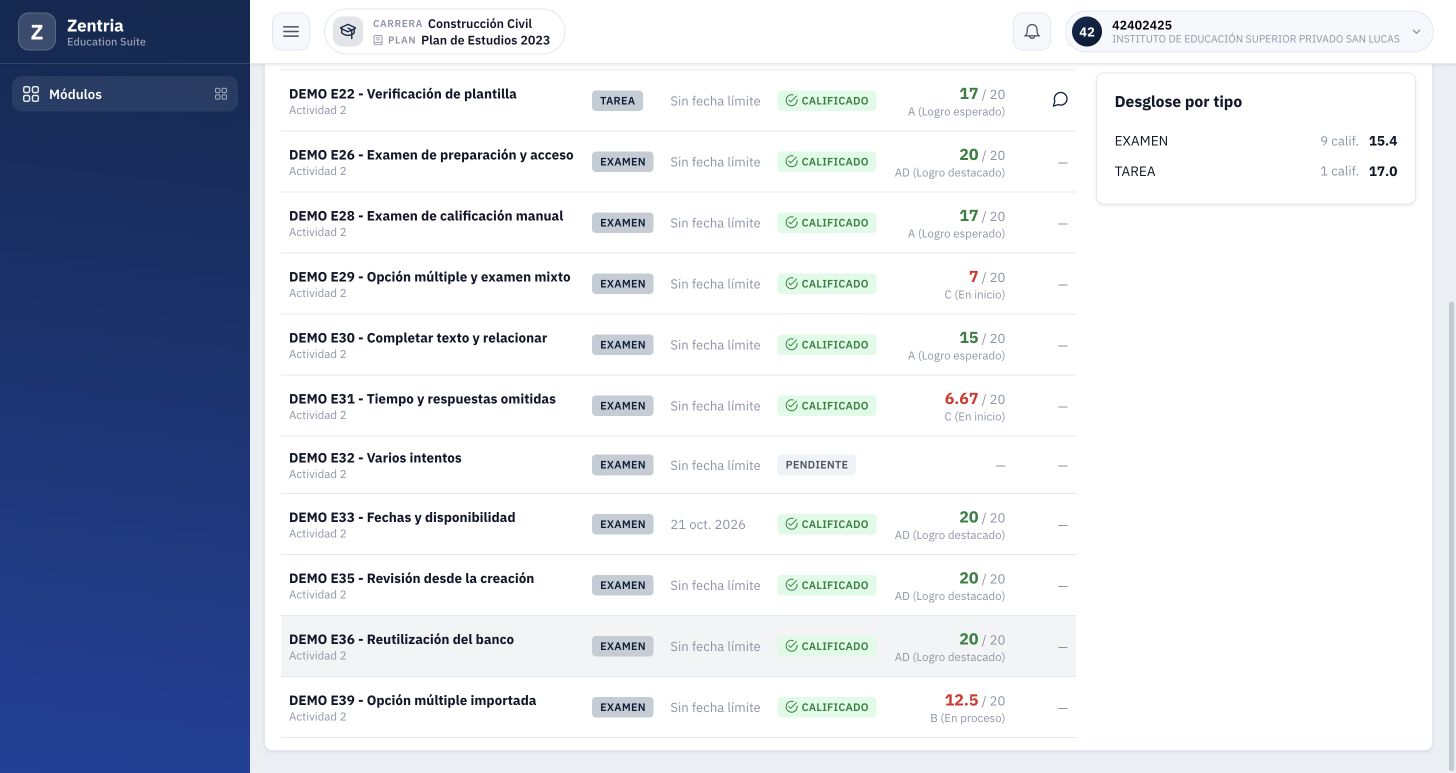Click the Plan de Estudios 2023 label
The image size is (1456, 773).
tap(485, 41)
